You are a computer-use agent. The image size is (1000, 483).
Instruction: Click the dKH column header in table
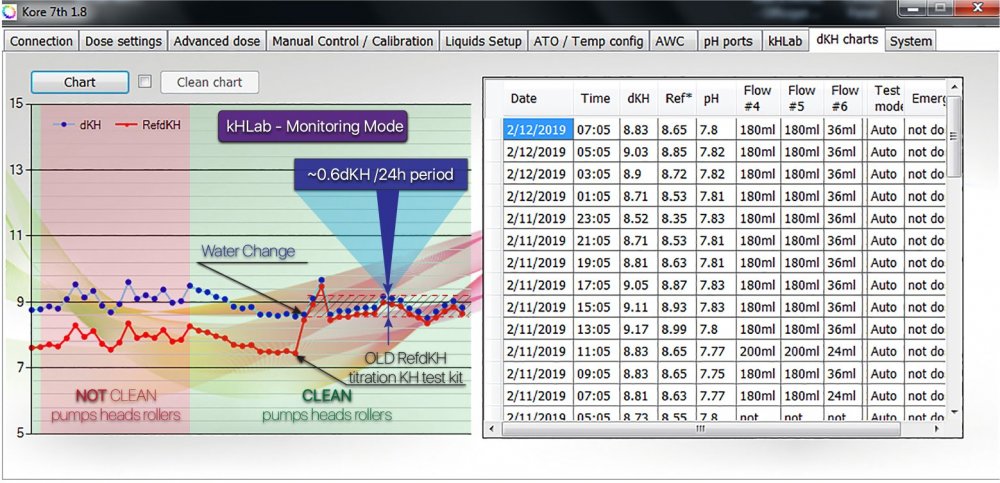637,99
